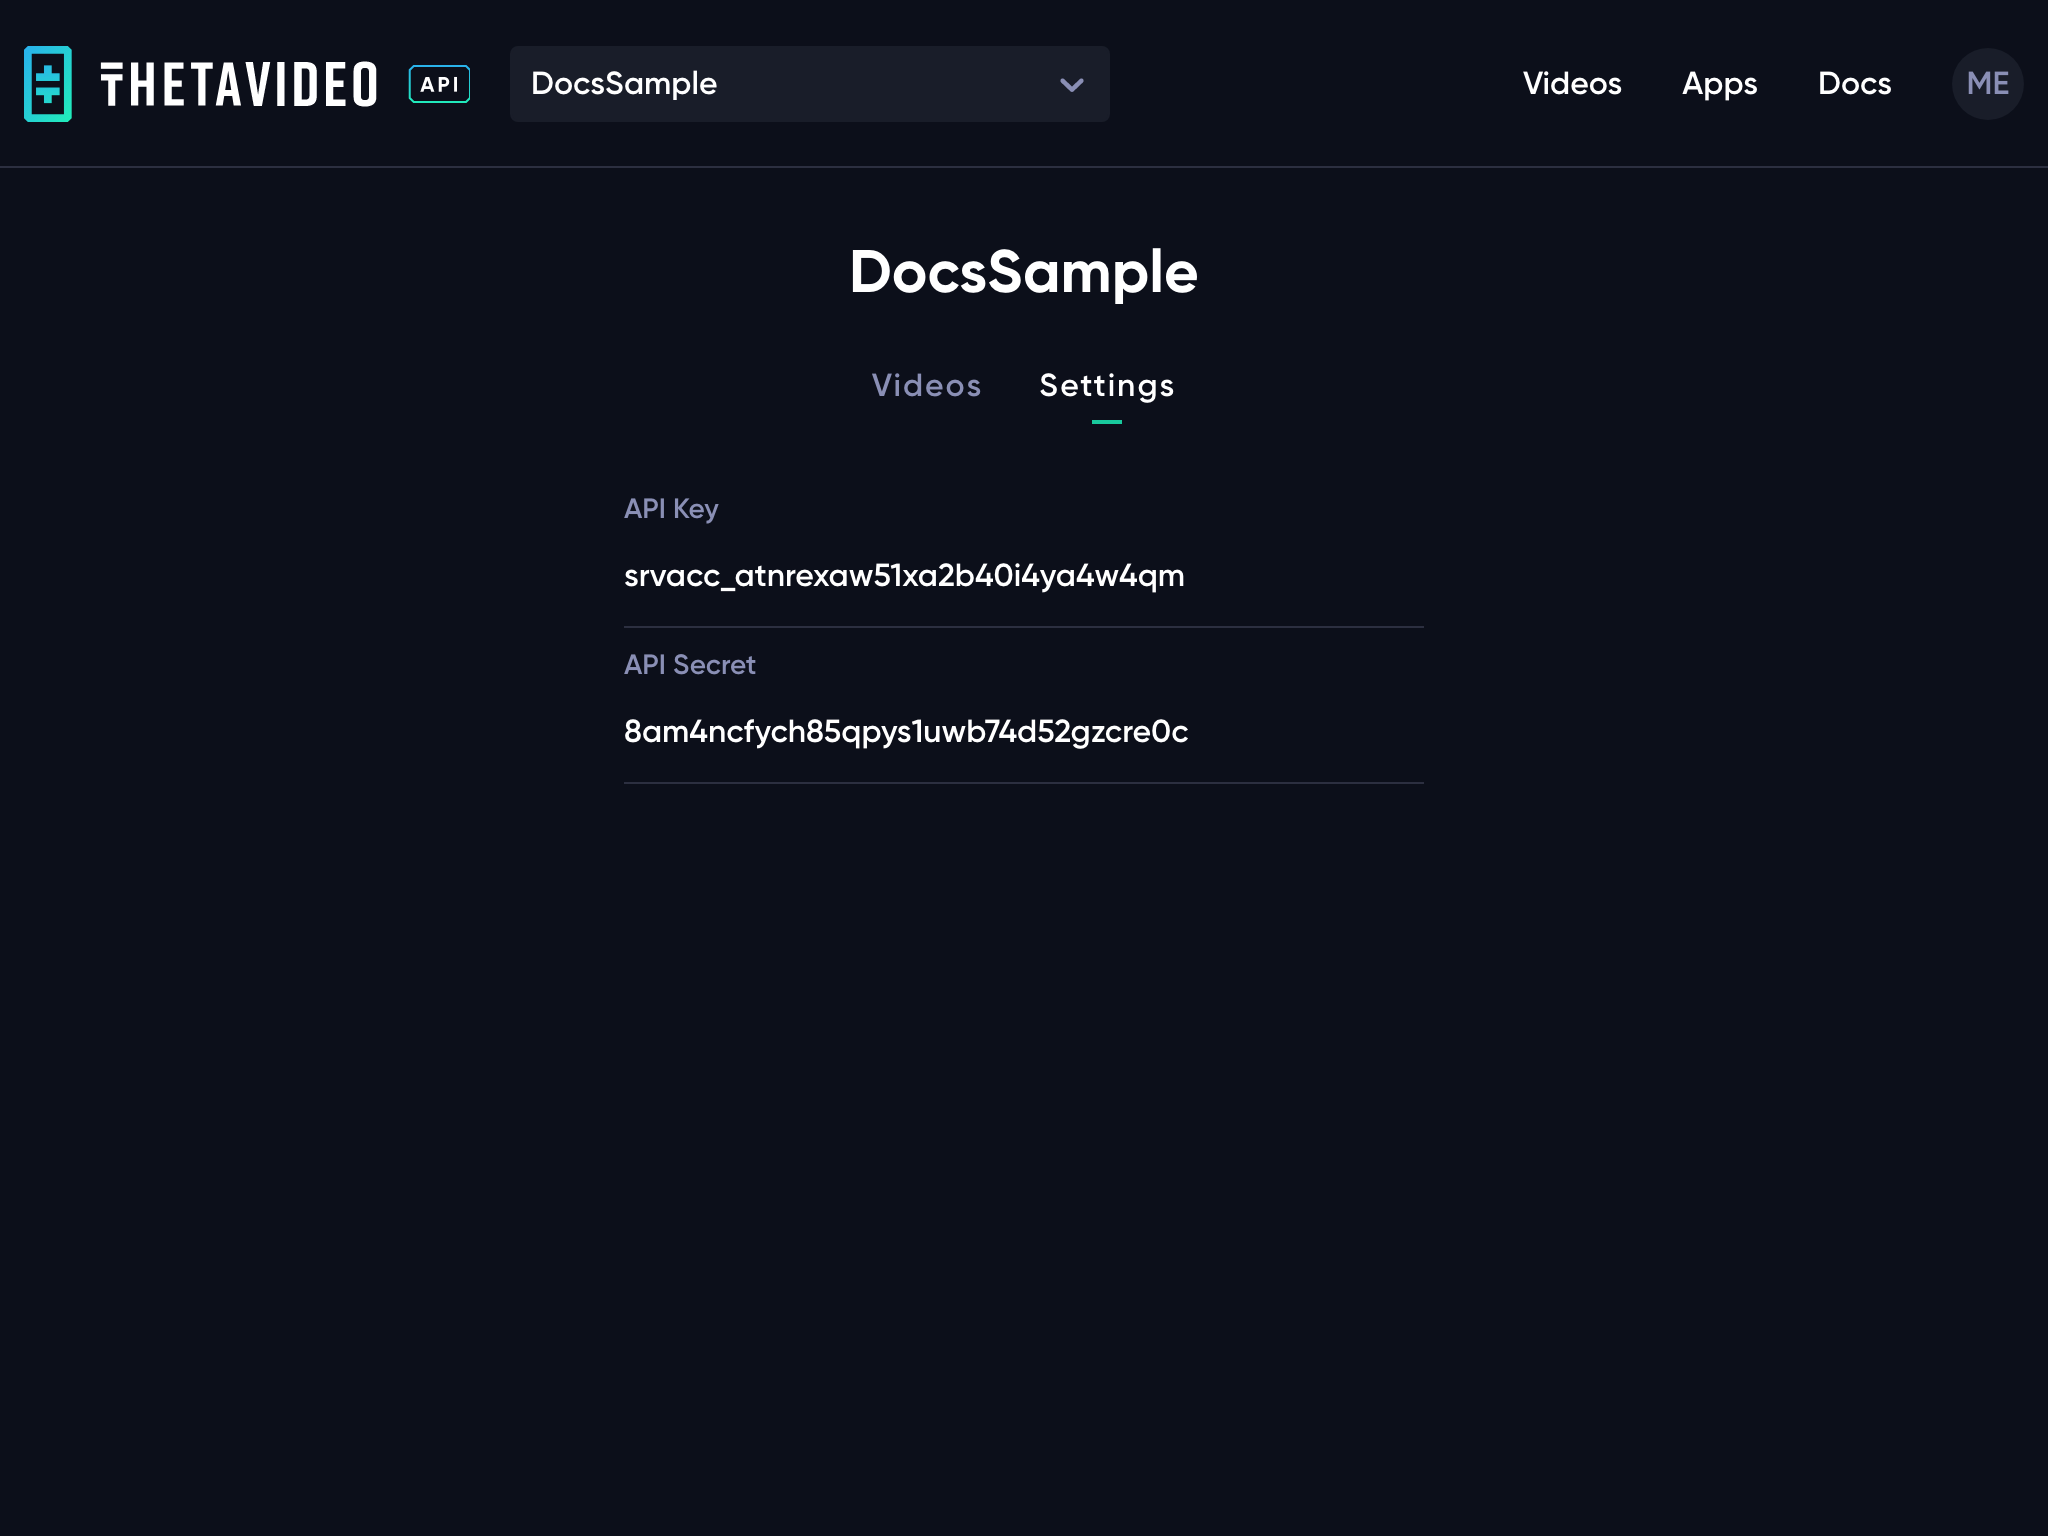Screen dimensions: 2048x1536
Task: Select the API Secret value text
Action: click(x=906, y=732)
